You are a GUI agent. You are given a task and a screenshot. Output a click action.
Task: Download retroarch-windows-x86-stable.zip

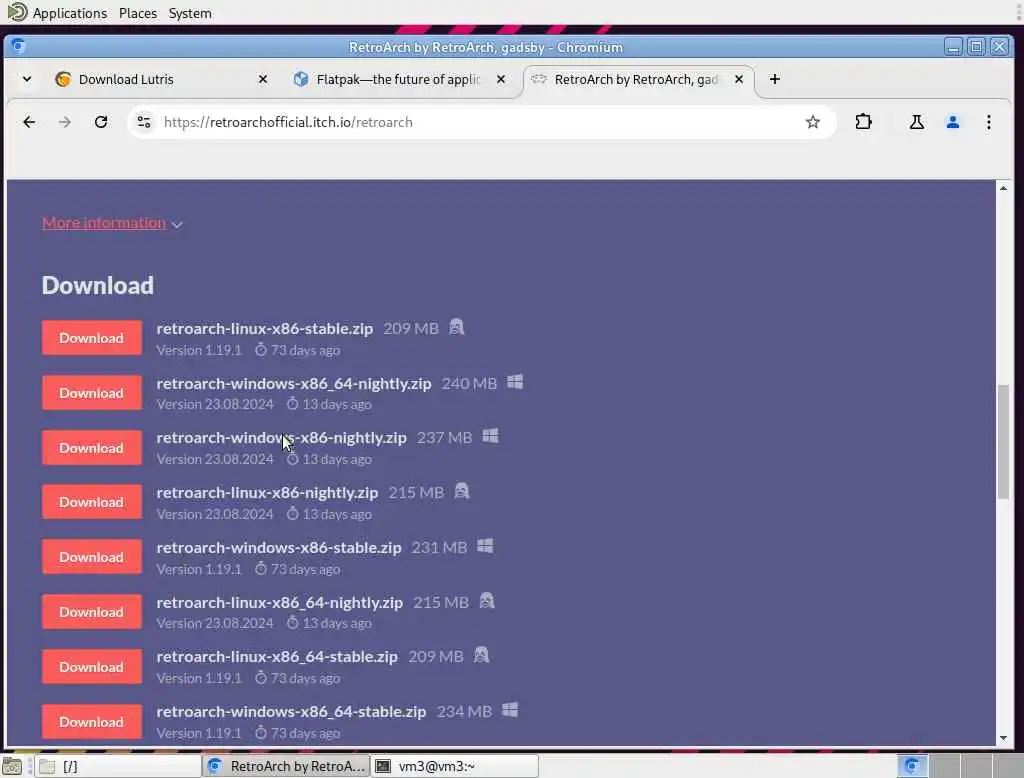[91, 557]
